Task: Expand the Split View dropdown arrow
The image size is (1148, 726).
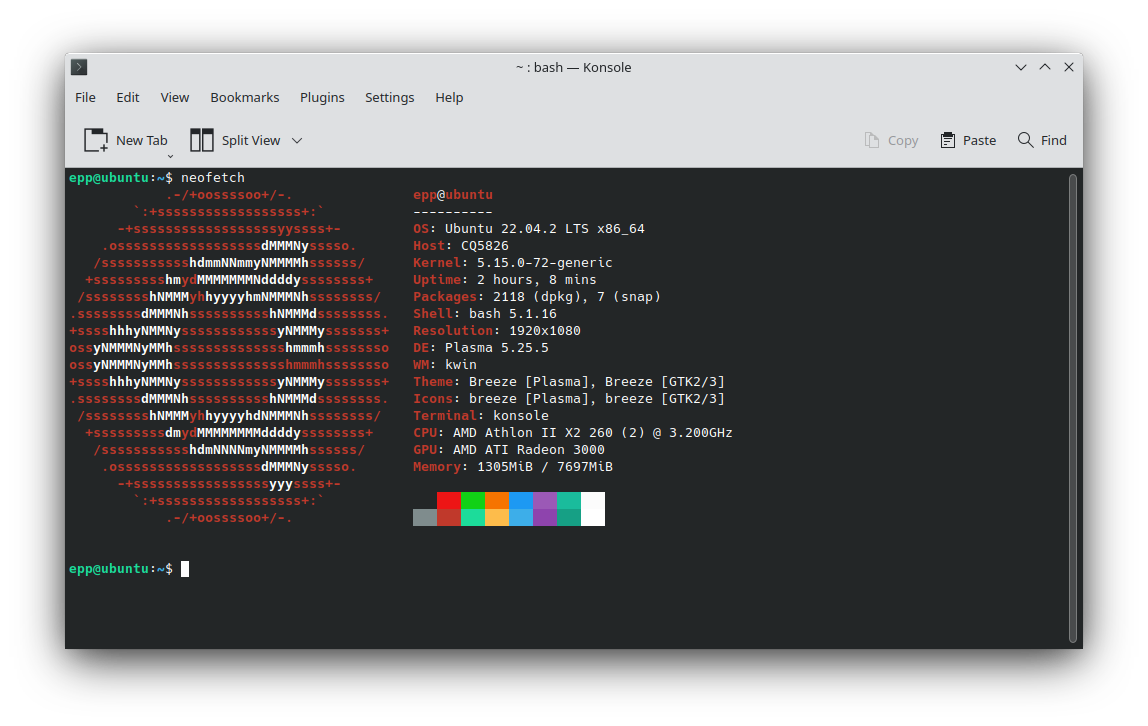Action: point(297,141)
